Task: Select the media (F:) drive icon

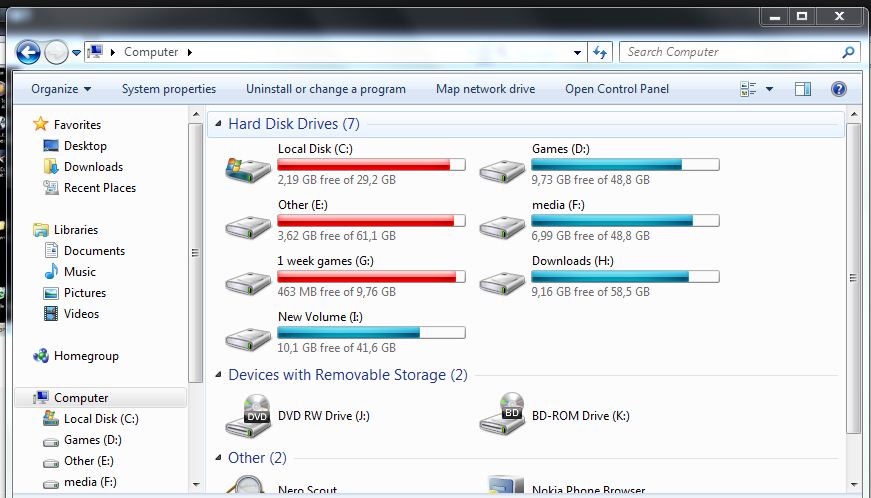Action: coord(502,227)
